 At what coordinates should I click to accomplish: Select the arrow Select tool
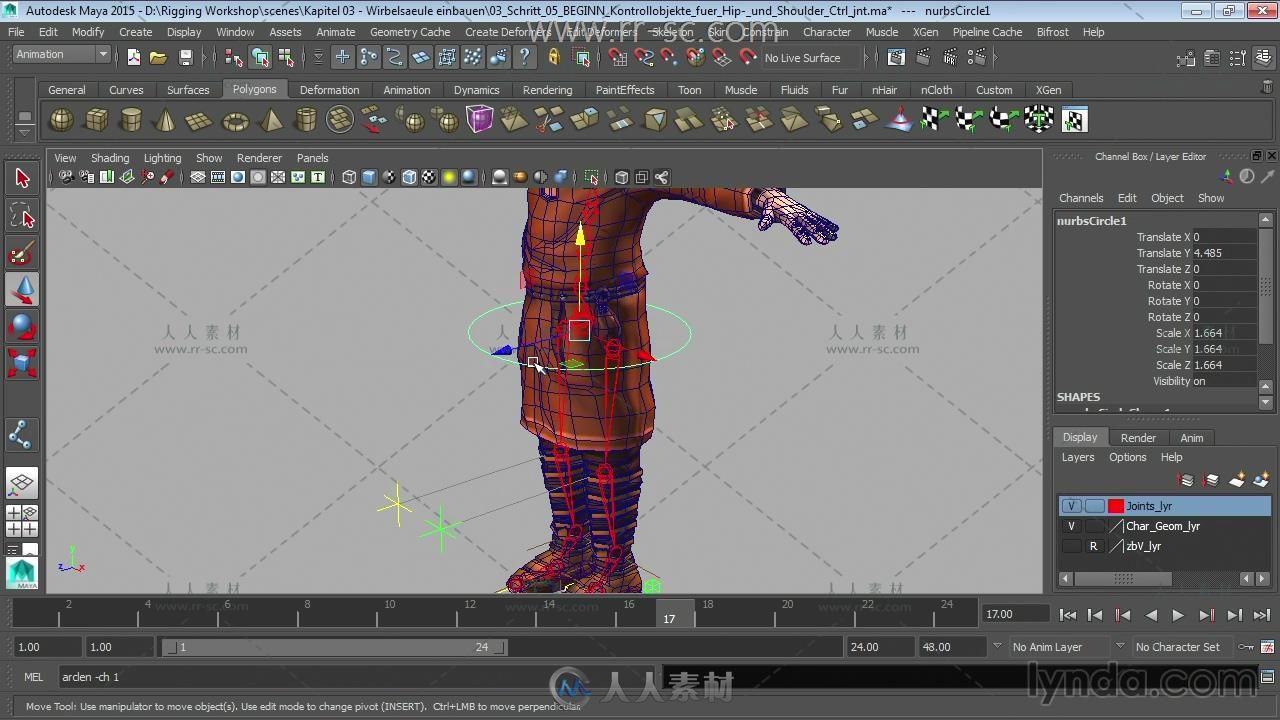click(22, 179)
